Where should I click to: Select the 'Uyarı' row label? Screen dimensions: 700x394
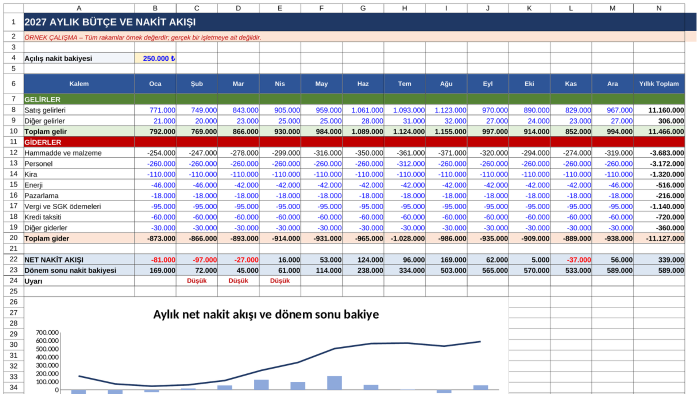click(x=79, y=281)
